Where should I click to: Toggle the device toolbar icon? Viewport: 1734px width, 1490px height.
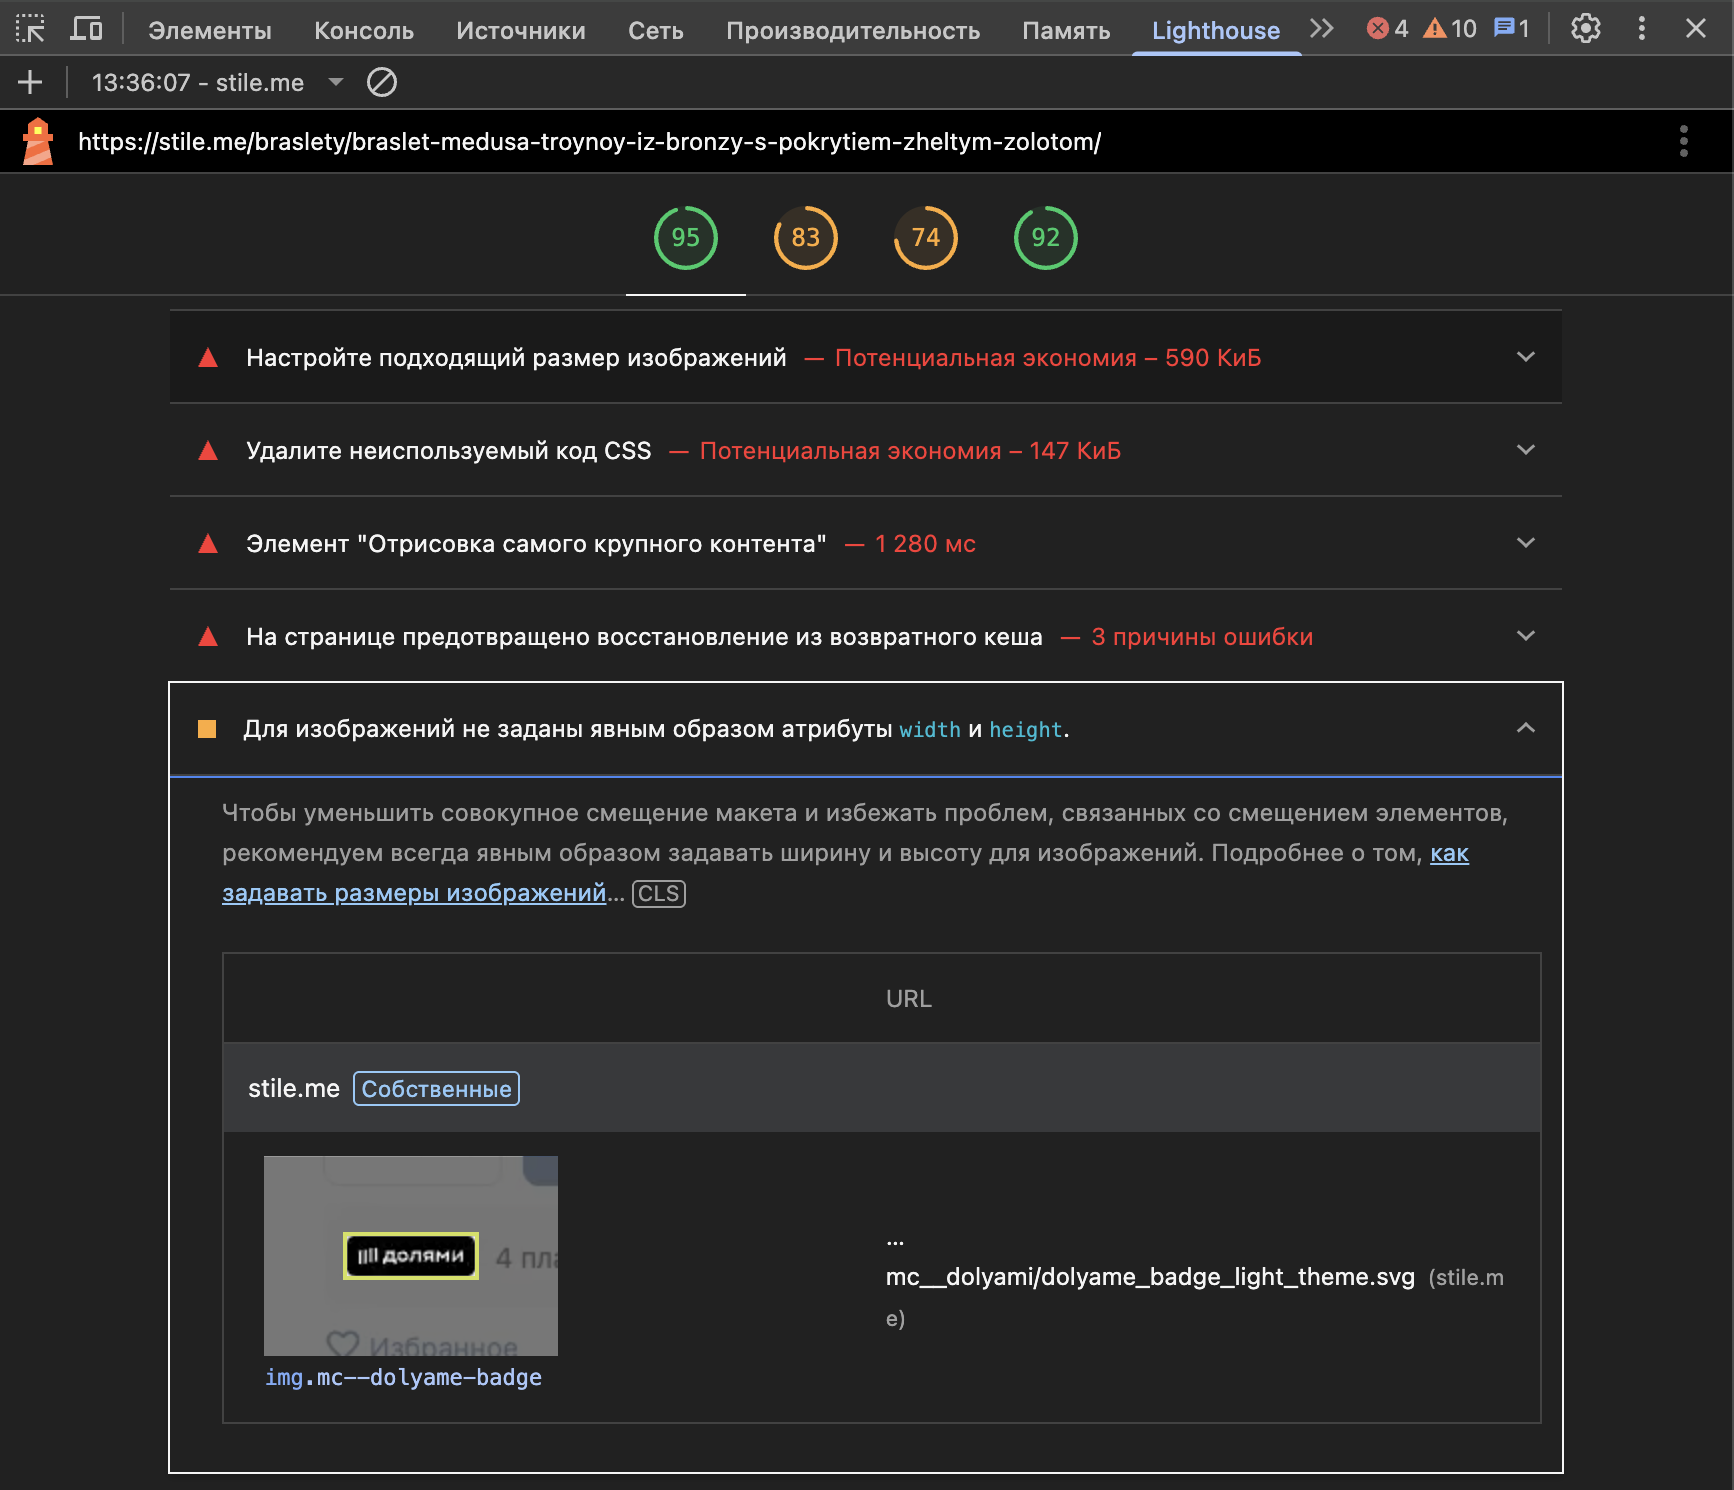(86, 29)
